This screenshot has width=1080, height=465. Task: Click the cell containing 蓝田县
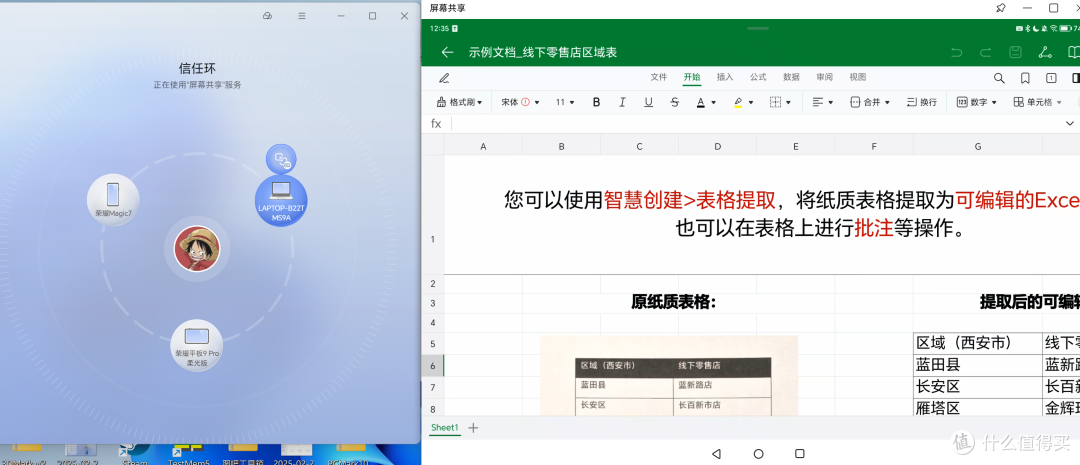tap(977, 366)
